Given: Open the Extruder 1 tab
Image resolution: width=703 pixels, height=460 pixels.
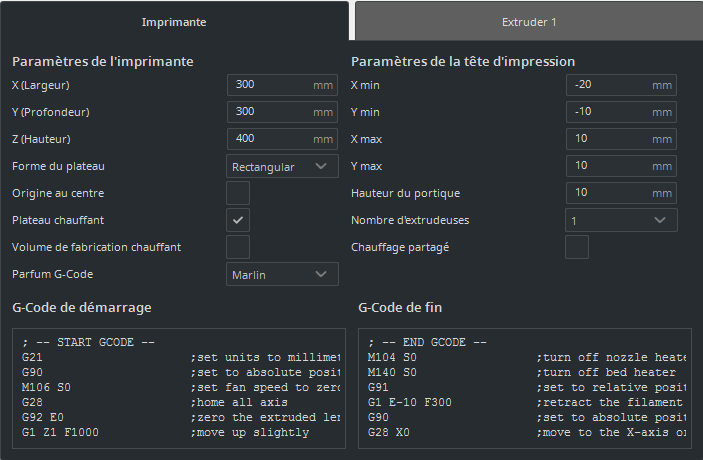Looking at the screenshot, I should [x=528, y=21].
